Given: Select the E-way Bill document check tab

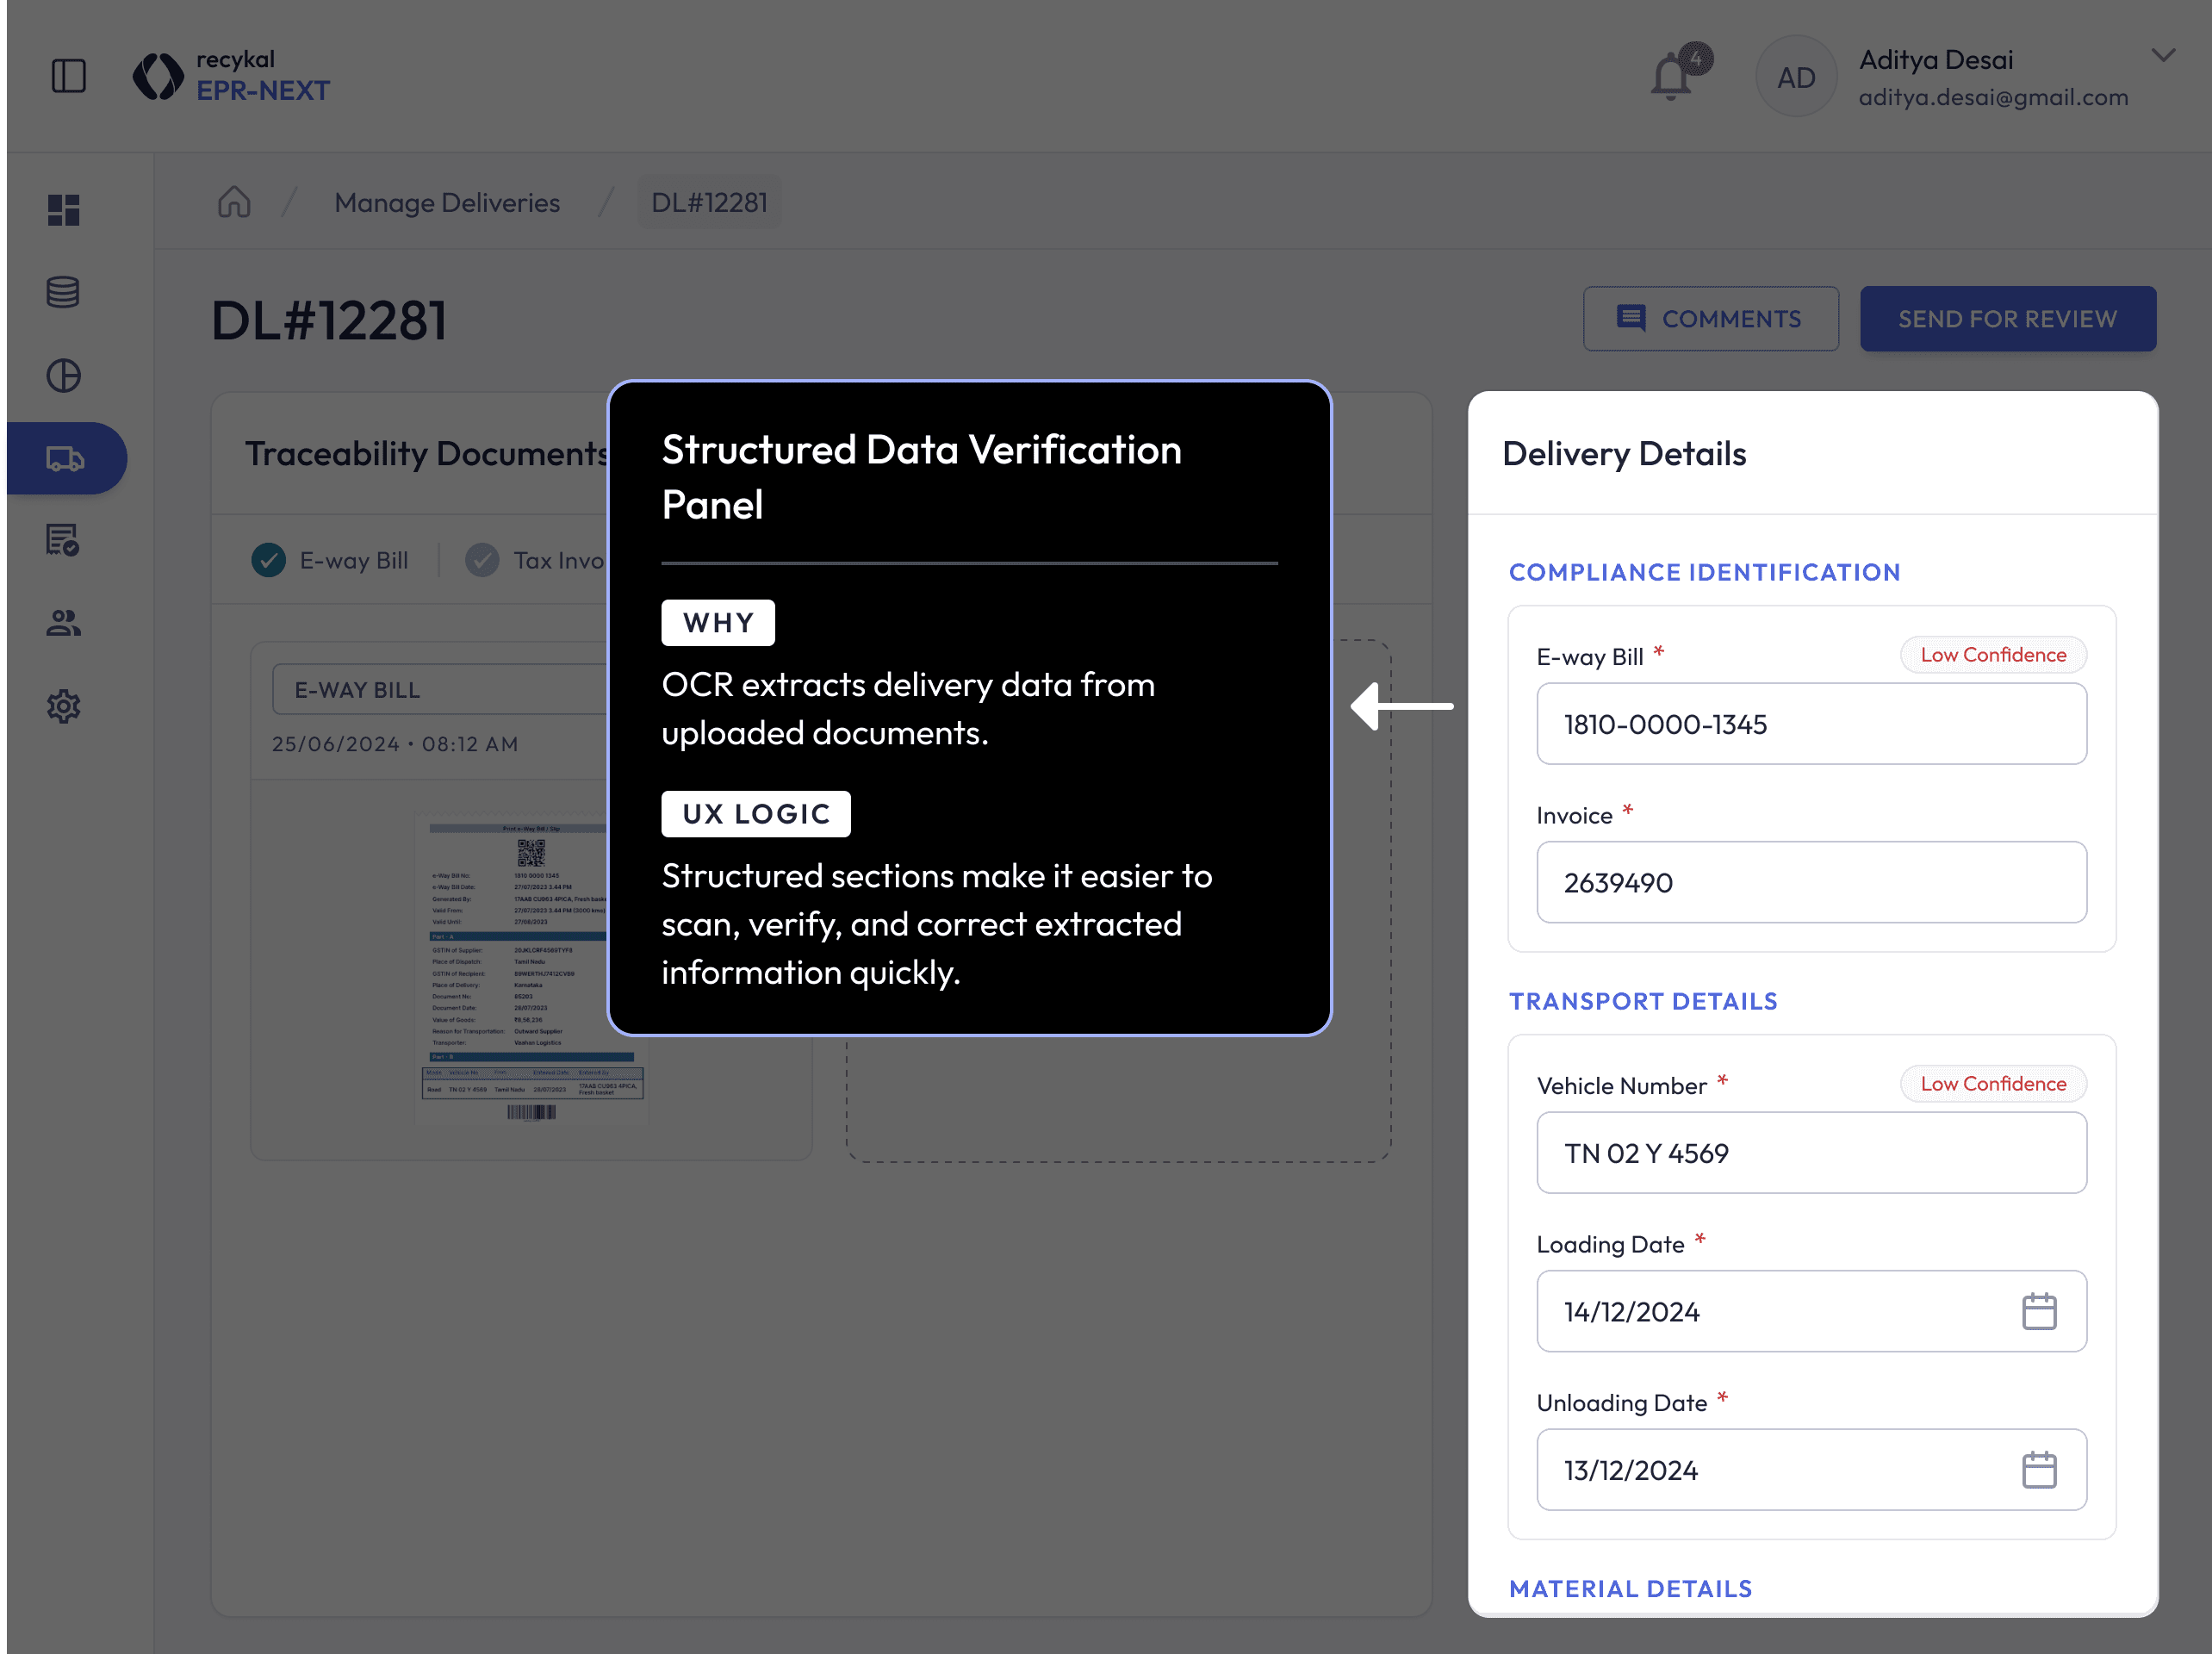Looking at the screenshot, I should 330,560.
